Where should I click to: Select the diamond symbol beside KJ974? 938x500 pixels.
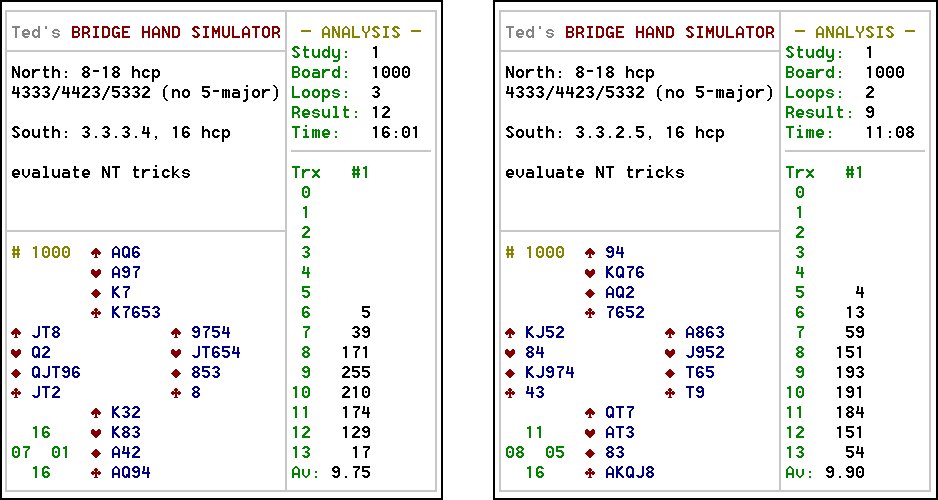coord(510,373)
